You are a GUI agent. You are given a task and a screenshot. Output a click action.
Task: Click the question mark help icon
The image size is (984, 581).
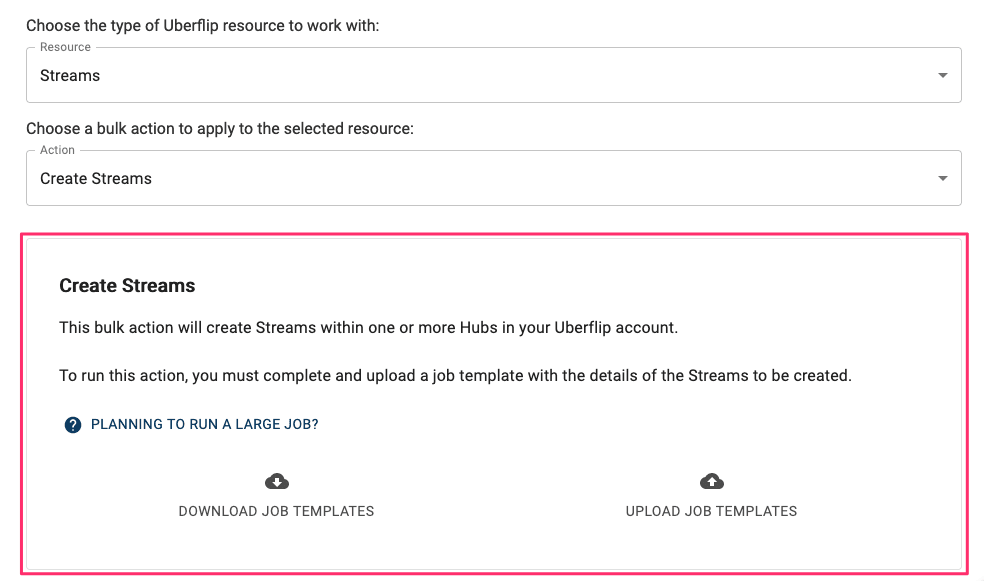pos(73,425)
